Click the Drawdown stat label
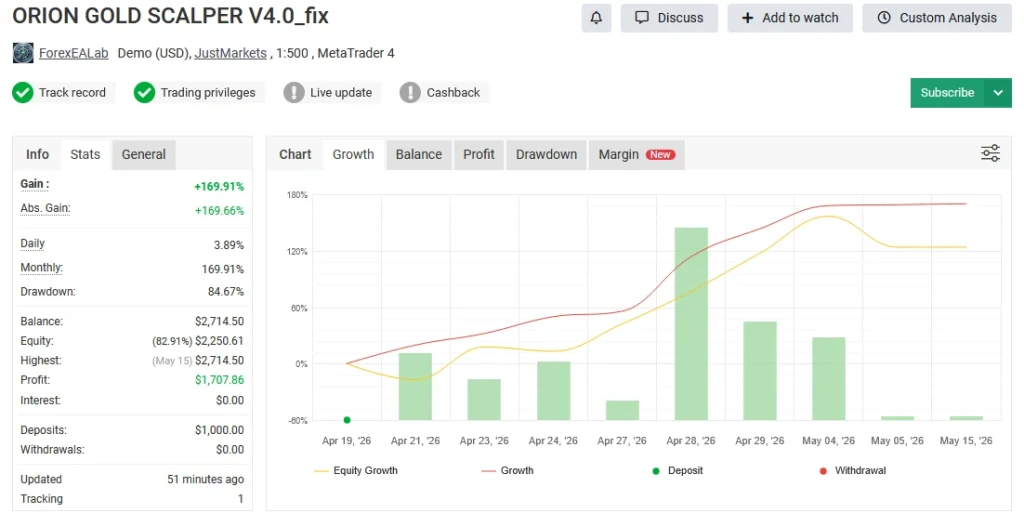 point(48,292)
